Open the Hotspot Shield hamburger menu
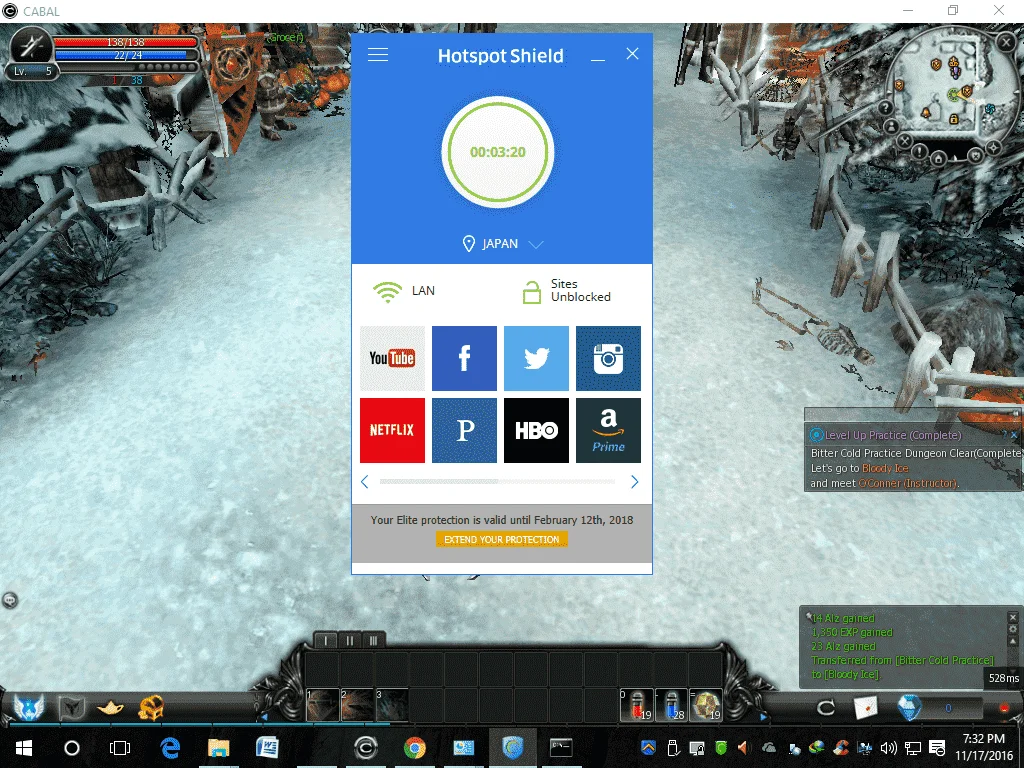Viewport: 1024px width, 768px height. point(377,55)
